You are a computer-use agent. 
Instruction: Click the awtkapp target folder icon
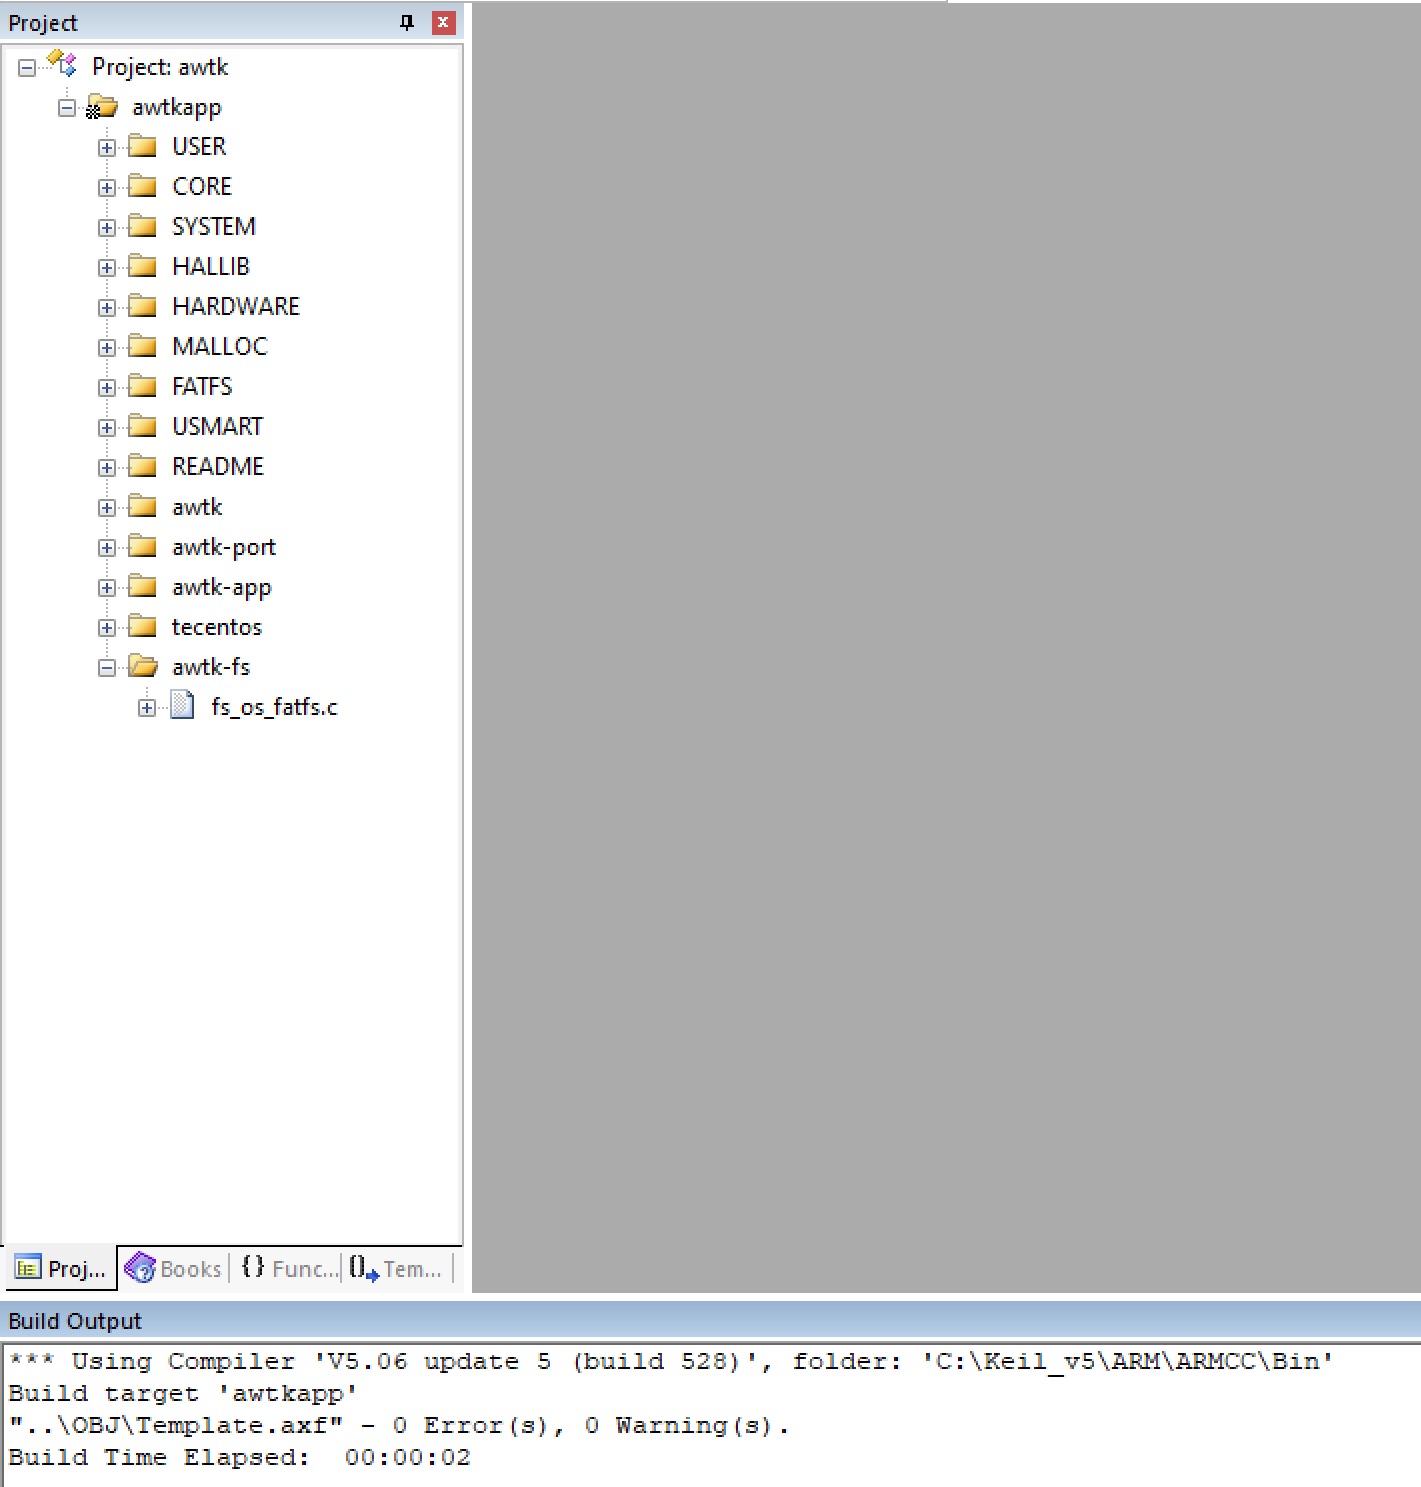[x=101, y=106]
